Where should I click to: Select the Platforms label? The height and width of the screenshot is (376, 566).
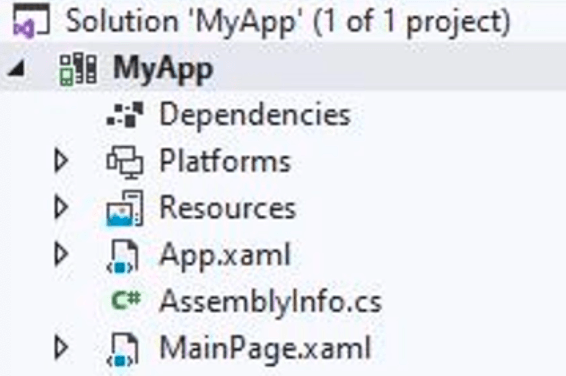[225, 161]
